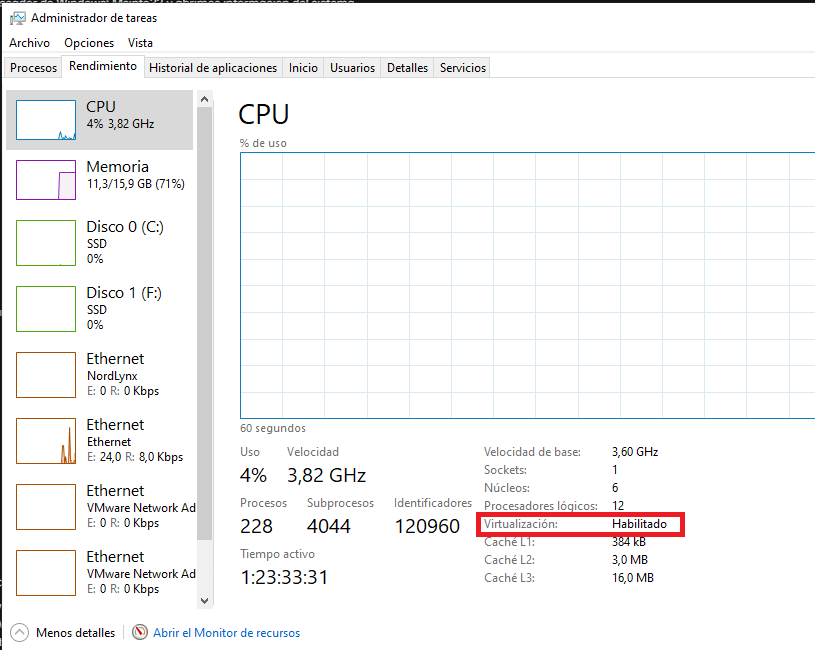Select the CPU usage graph thumbnail
The image size is (815, 650).
click(46, 120)
